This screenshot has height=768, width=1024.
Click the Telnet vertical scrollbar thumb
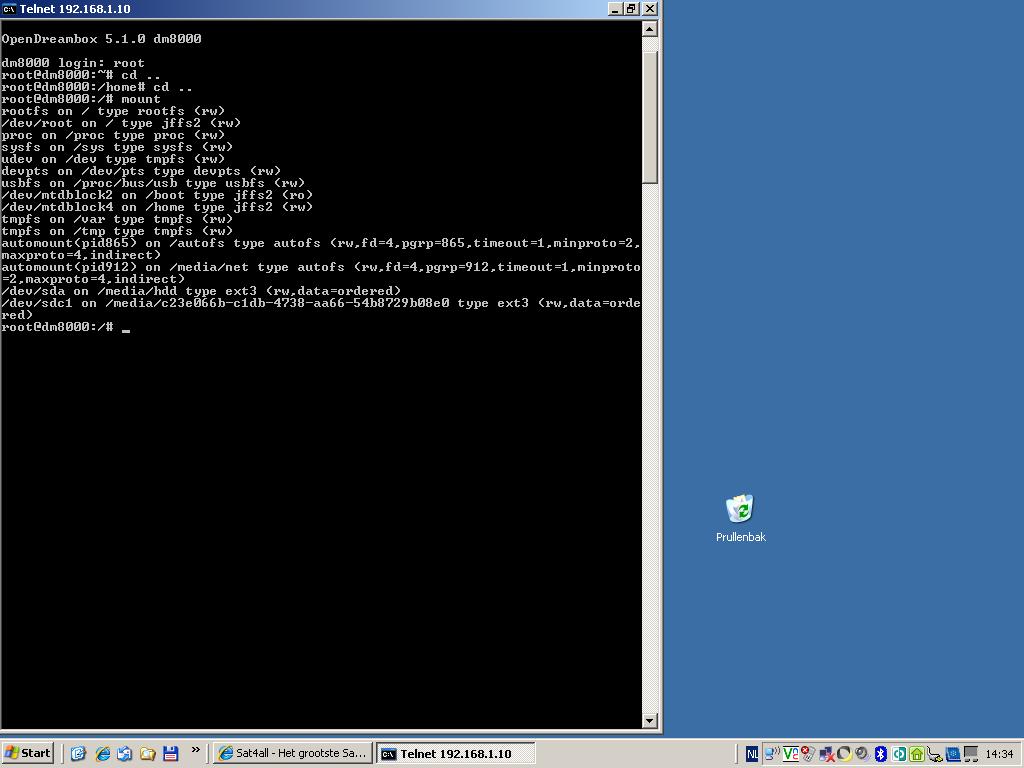pos(650,118)
